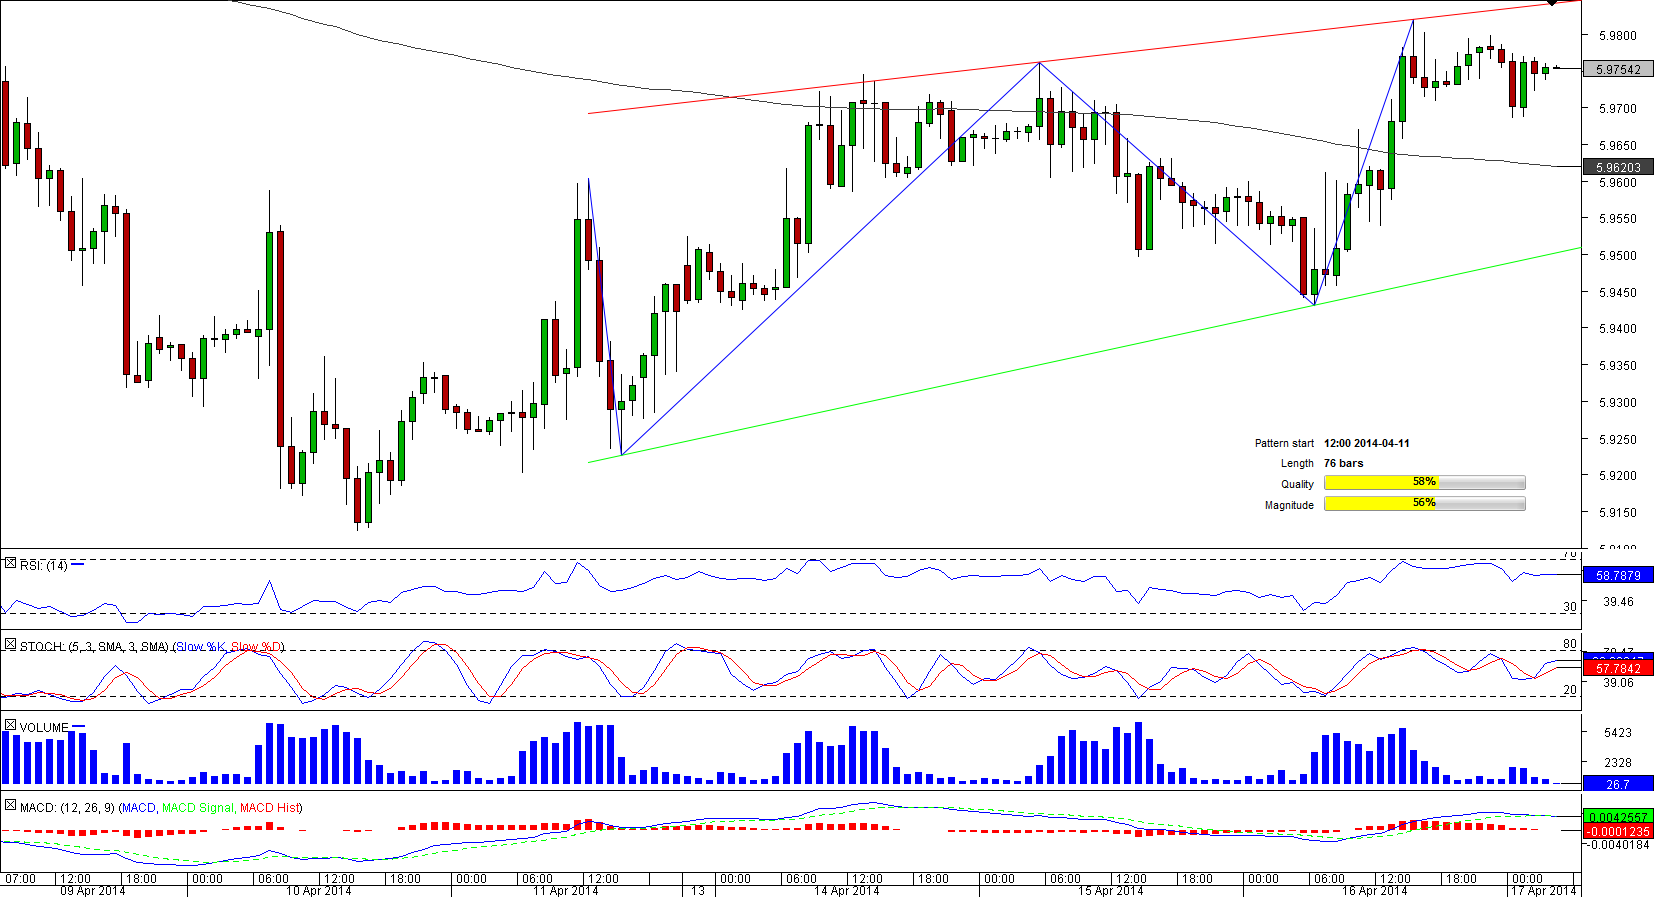The width and height of the screenshot is (1655, 897).
Task: Click the pattern start date 12:00 2014-04-11
Action: (x=1366, y=443)
